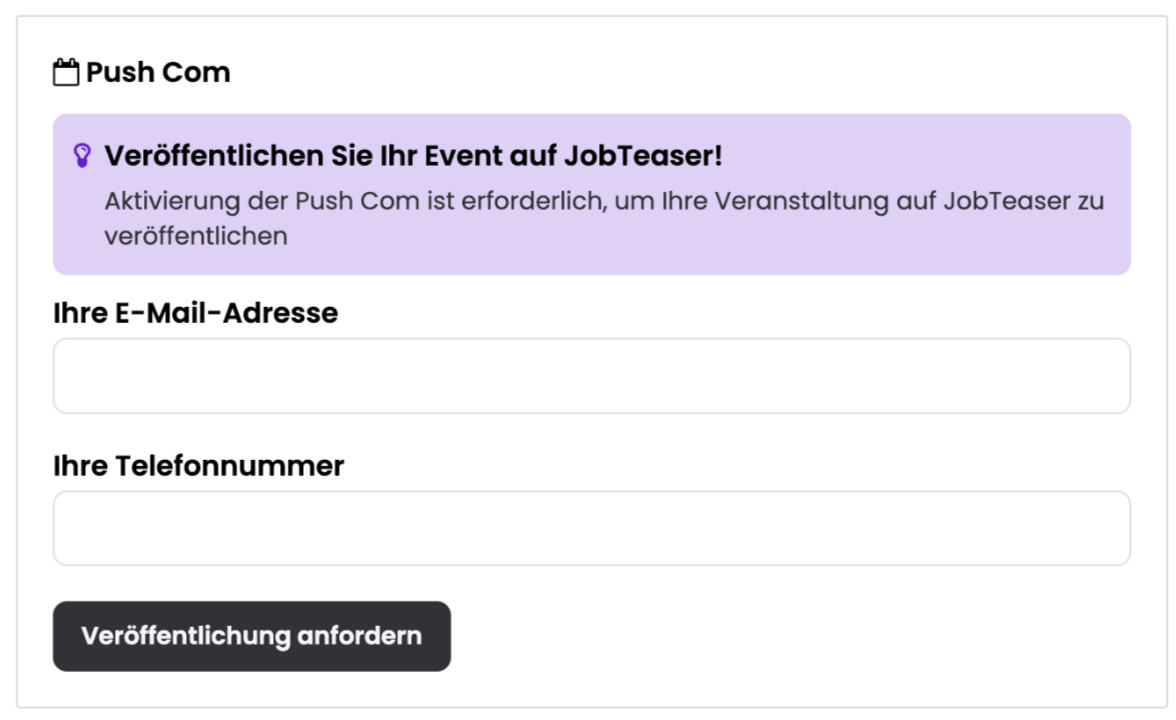1176x720 pixels.
Task: Click the Ihre E-Mail-Adresse label
Action: (x=195, y=314)
